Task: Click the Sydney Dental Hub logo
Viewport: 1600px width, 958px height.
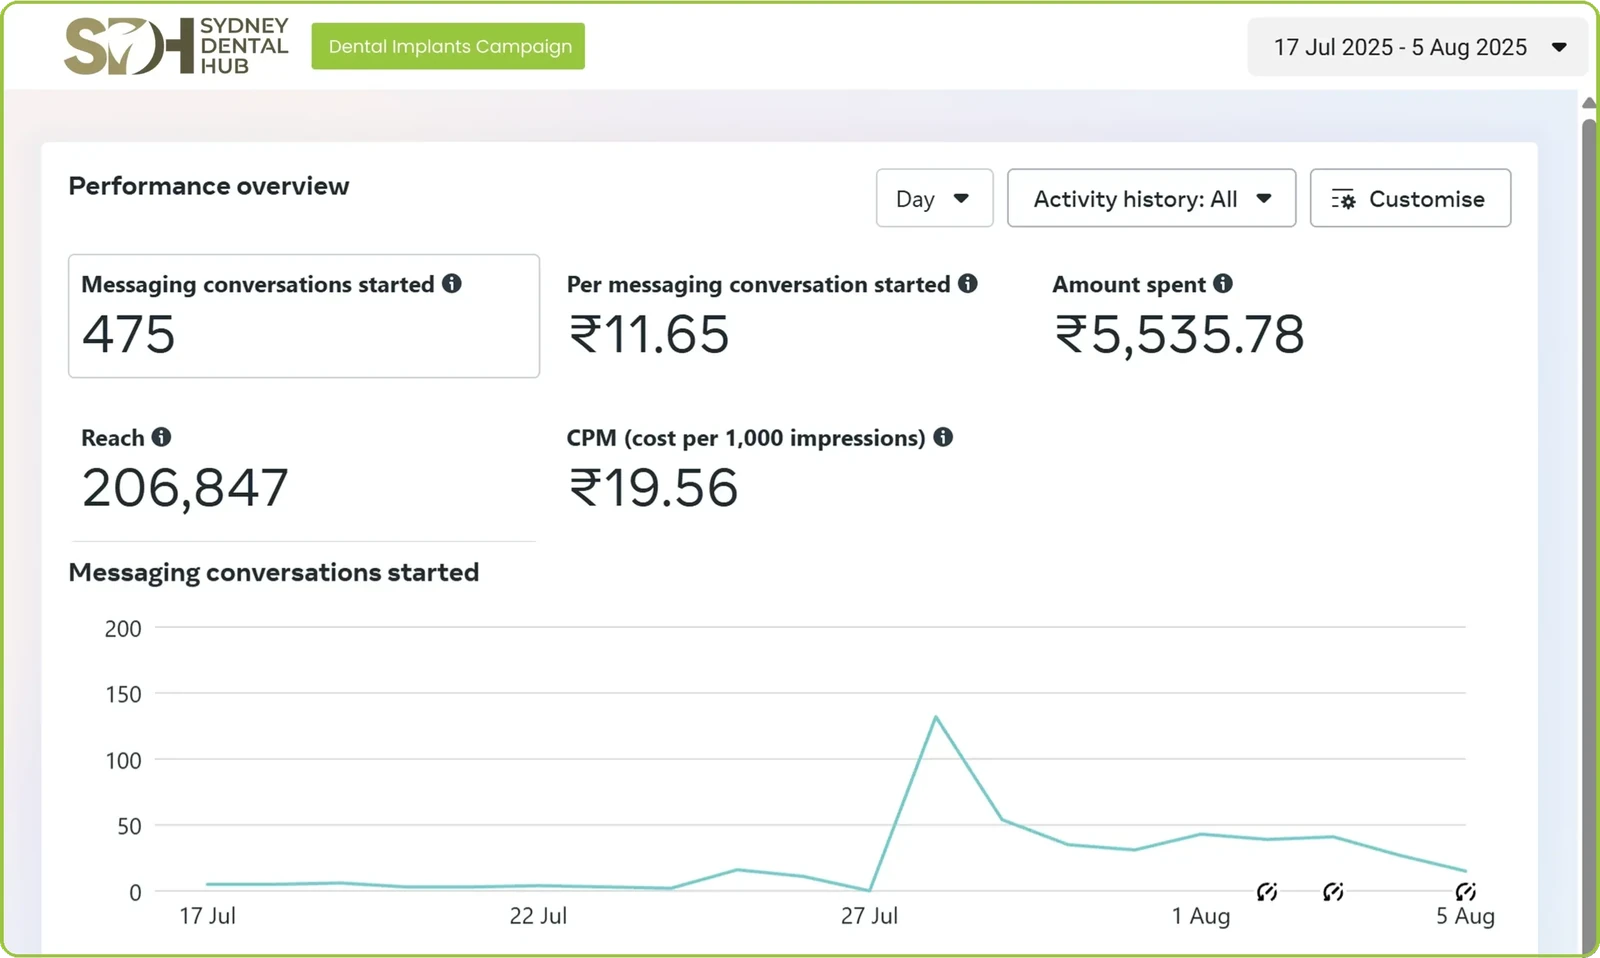Action: [x=176, y=46]
